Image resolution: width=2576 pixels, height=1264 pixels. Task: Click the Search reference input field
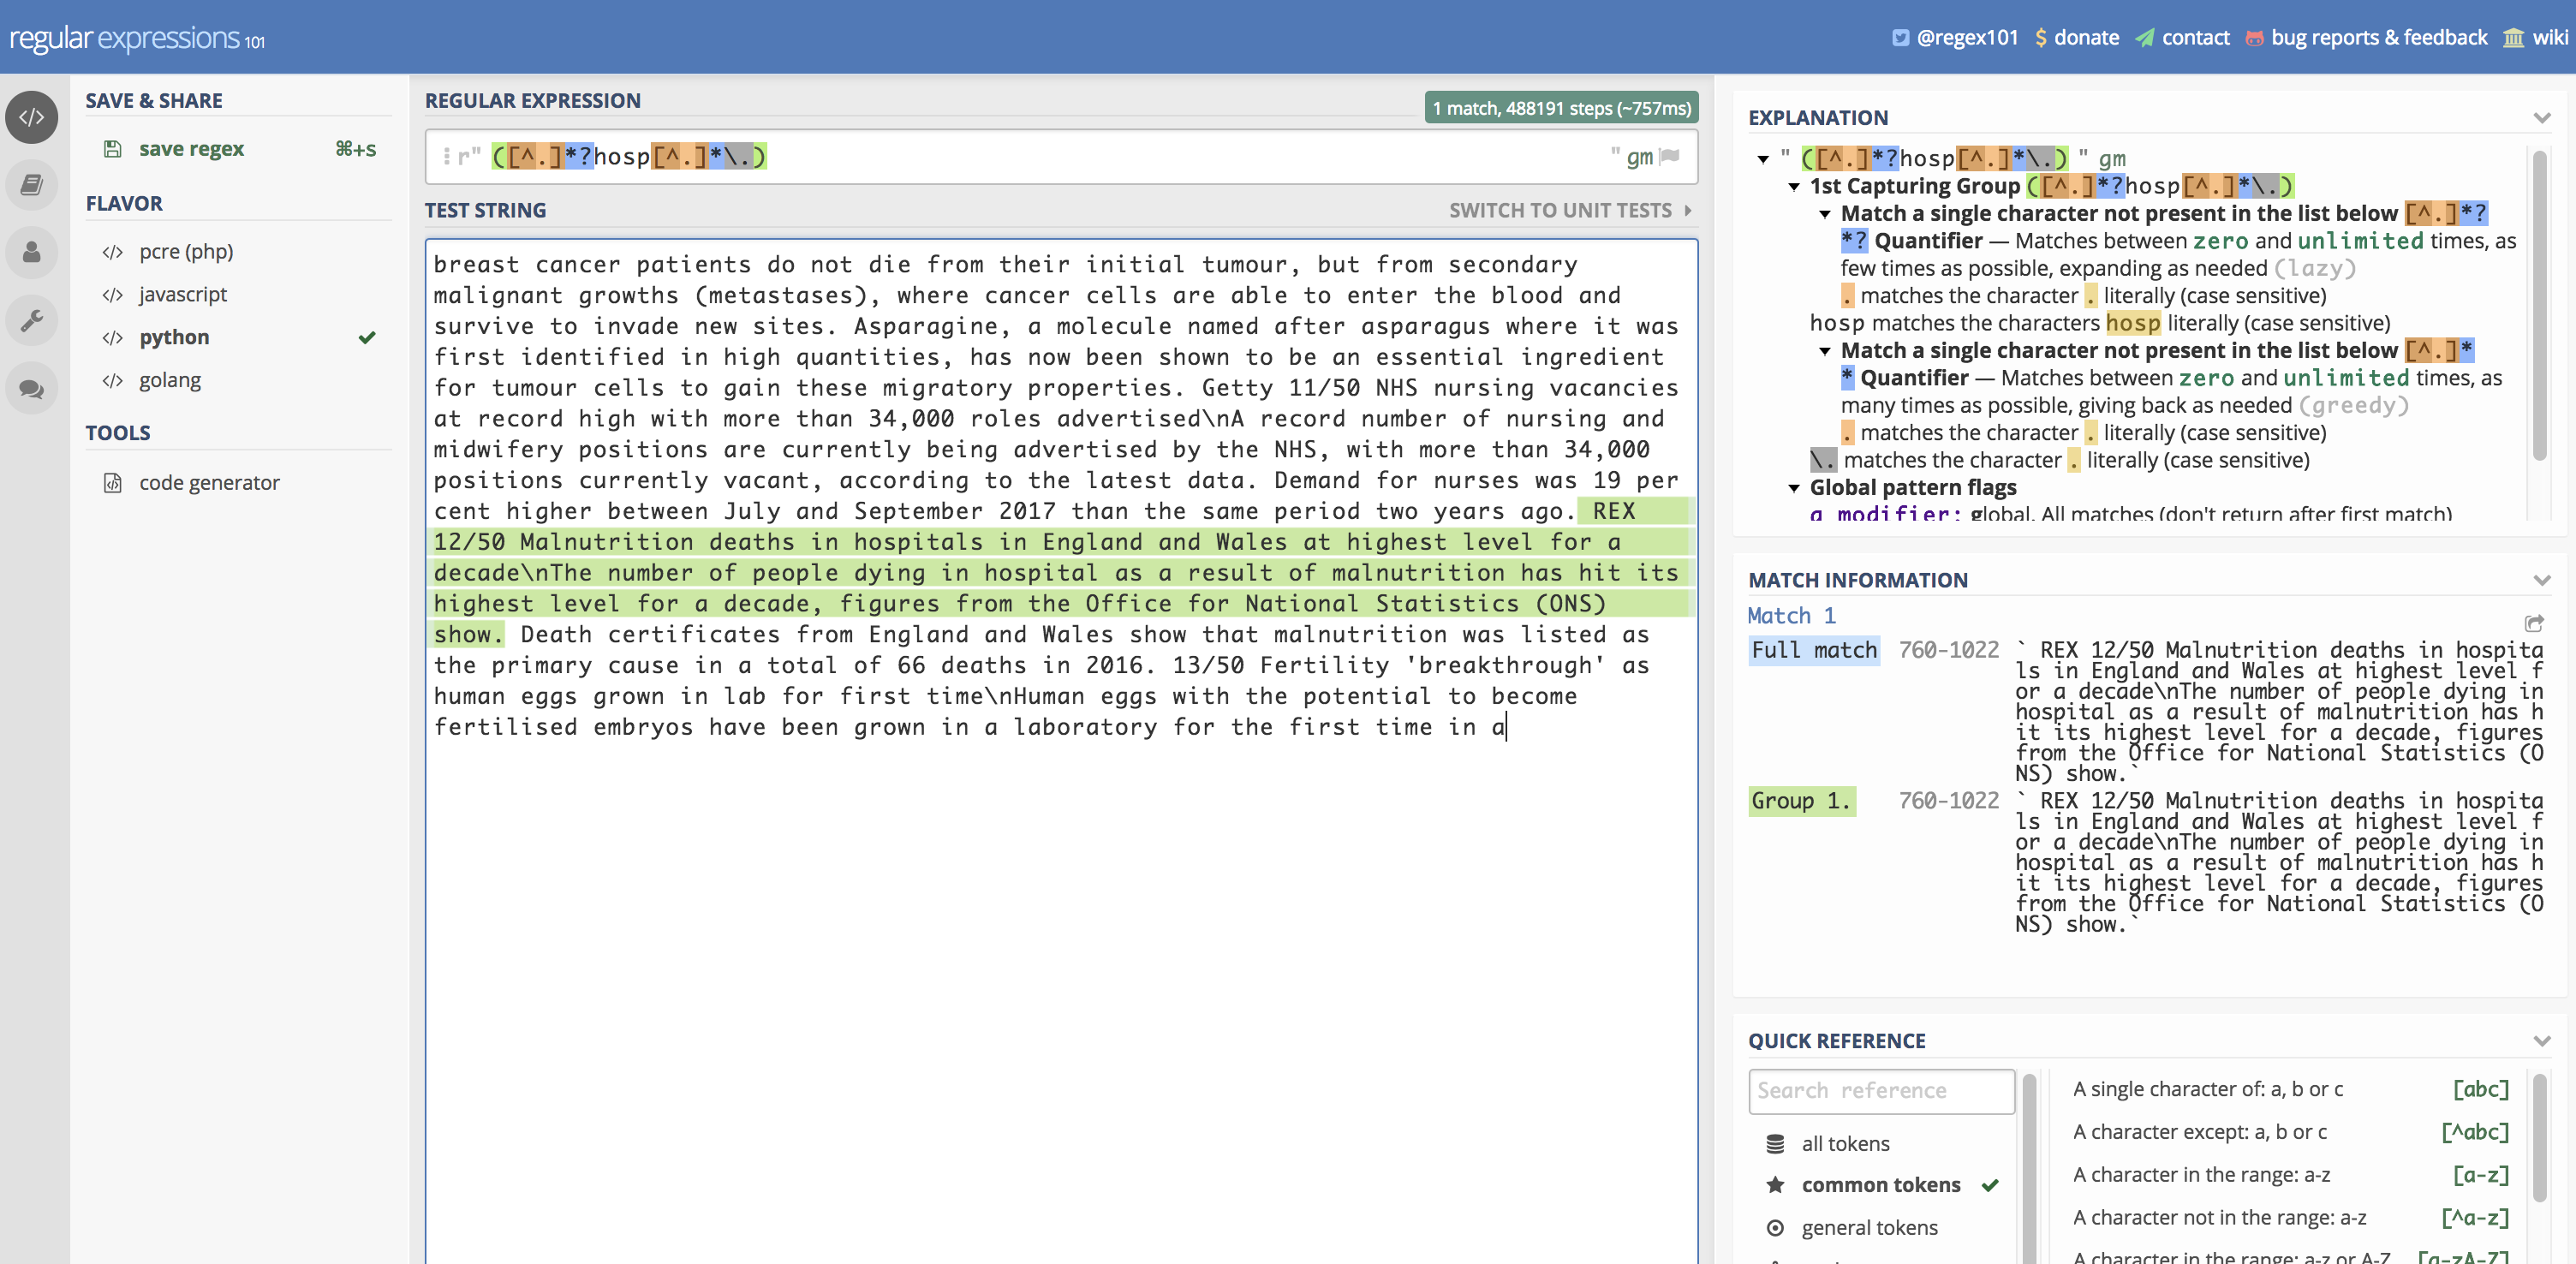[x=1880, y=1090]
